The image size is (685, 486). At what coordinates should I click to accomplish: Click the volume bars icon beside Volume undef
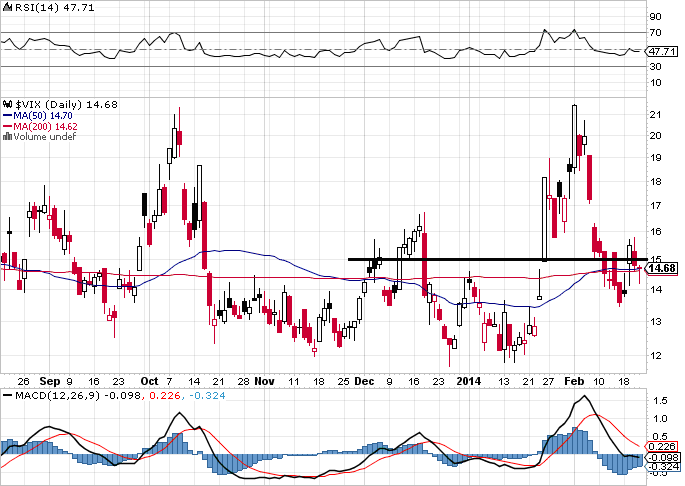pos(7,136)
